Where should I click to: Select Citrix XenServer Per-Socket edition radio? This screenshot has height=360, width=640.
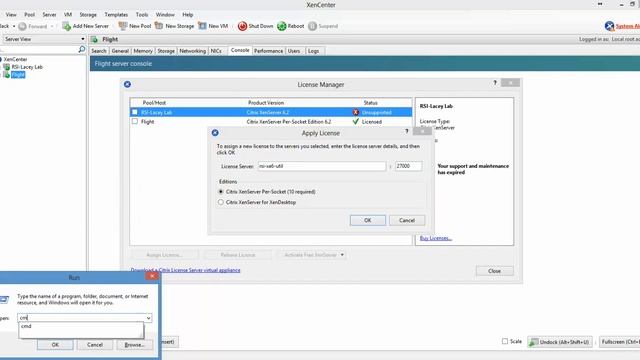[221, 191]
